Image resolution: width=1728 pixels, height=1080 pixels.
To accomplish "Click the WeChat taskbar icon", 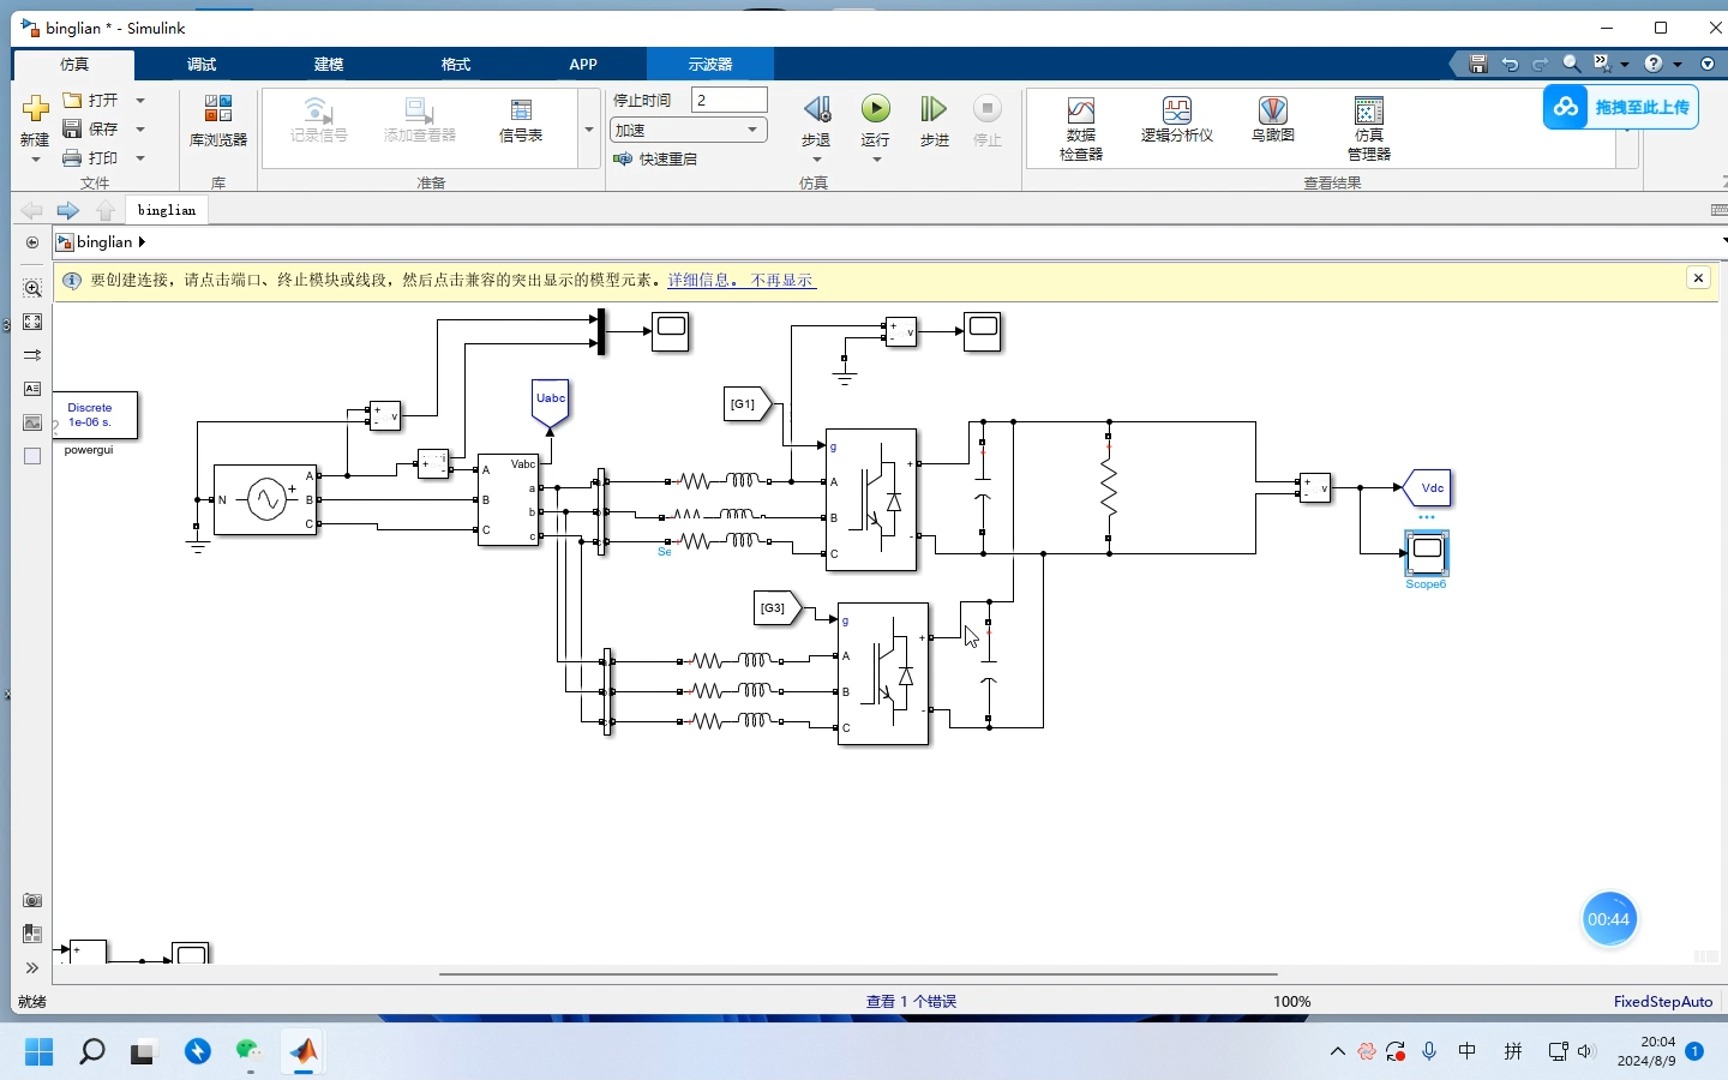I will [248, 1052].
